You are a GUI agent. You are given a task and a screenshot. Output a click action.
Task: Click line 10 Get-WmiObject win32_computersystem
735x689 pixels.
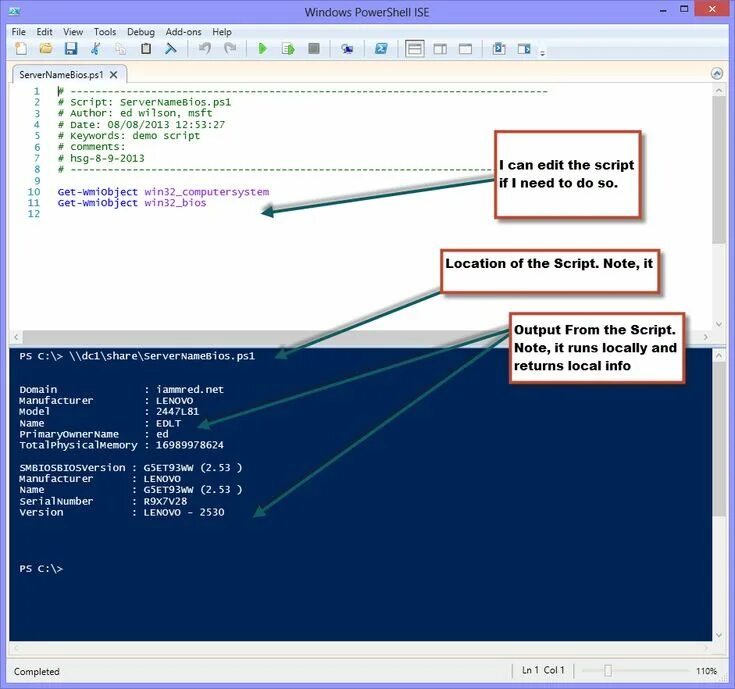[x=163, y=192]
